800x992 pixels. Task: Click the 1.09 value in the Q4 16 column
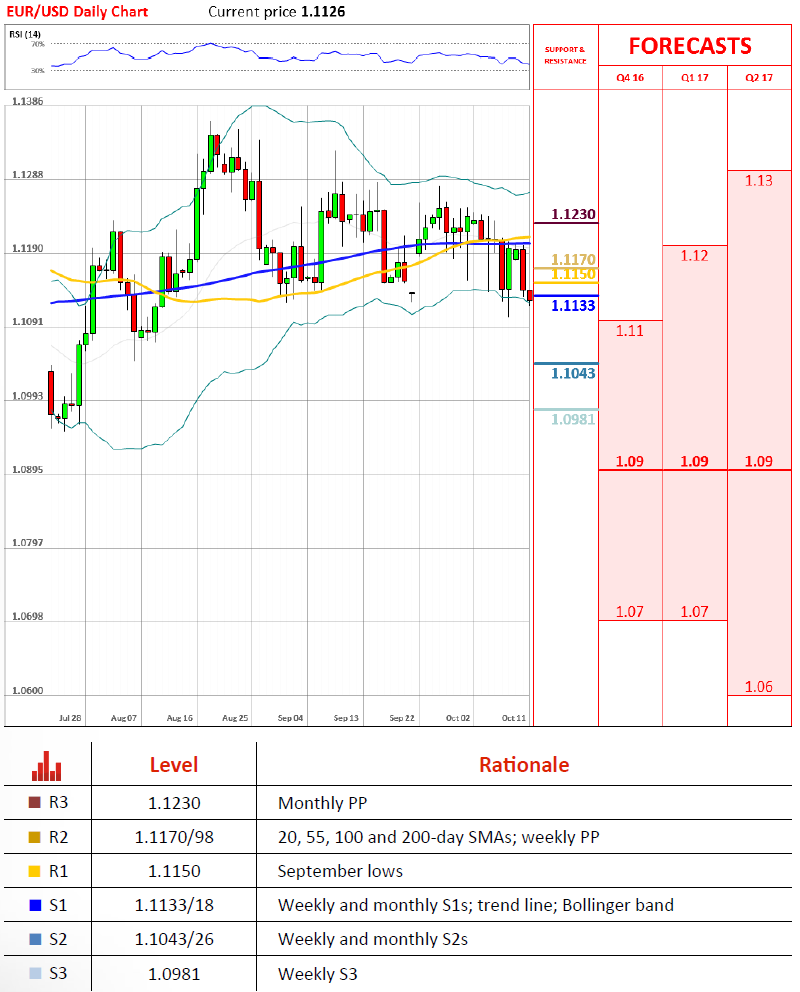coord(629,461)
